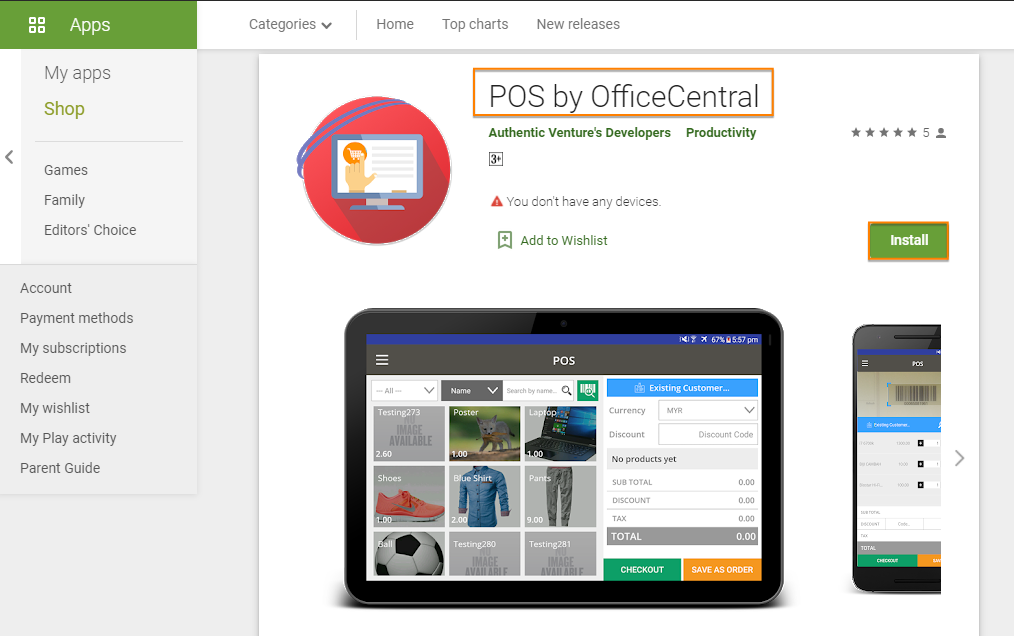Click the green Install button
This screenshot has width=1014, height=636.
click(x=908, y=241)
